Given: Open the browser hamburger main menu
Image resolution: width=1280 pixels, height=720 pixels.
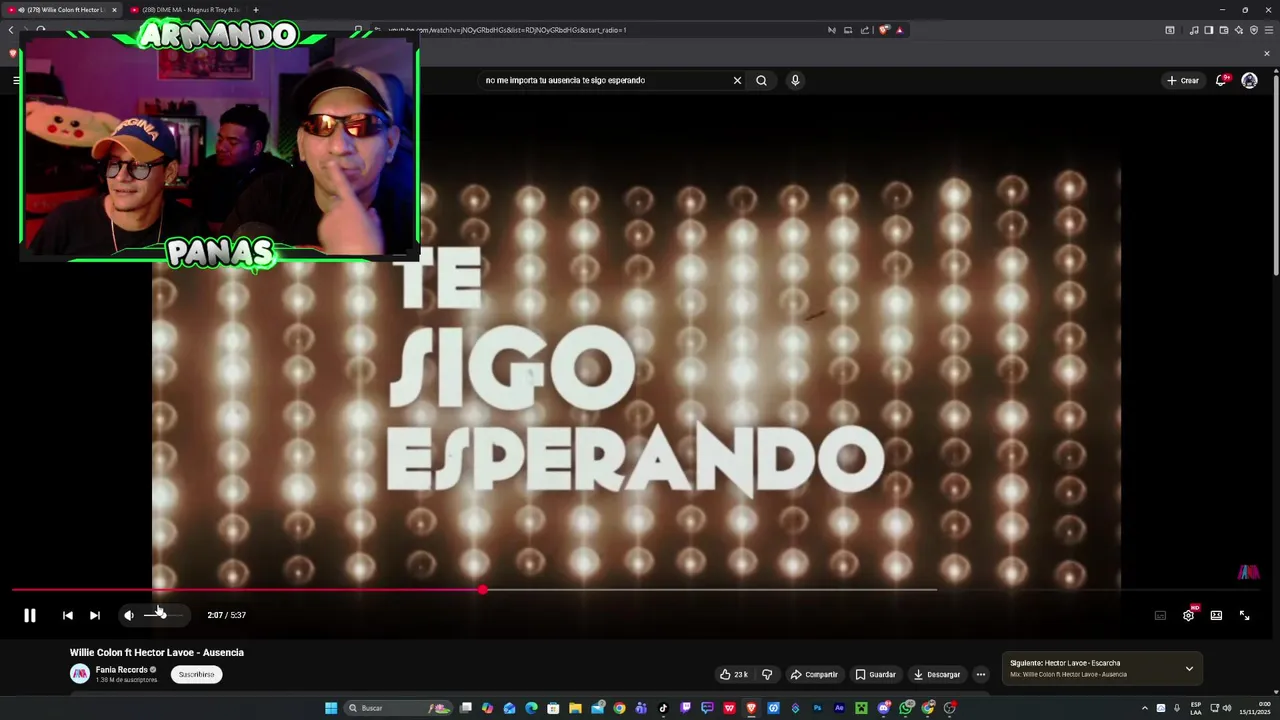Looking at the screenshot, I should [x=1269, y=30].
